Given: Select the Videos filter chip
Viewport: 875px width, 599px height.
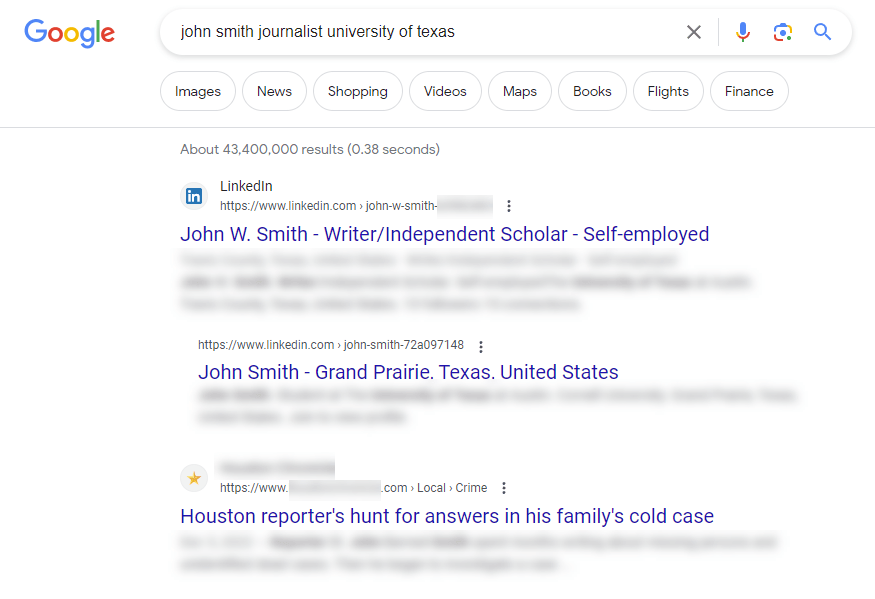Looking at the screenshot, I should click(445, 91).
